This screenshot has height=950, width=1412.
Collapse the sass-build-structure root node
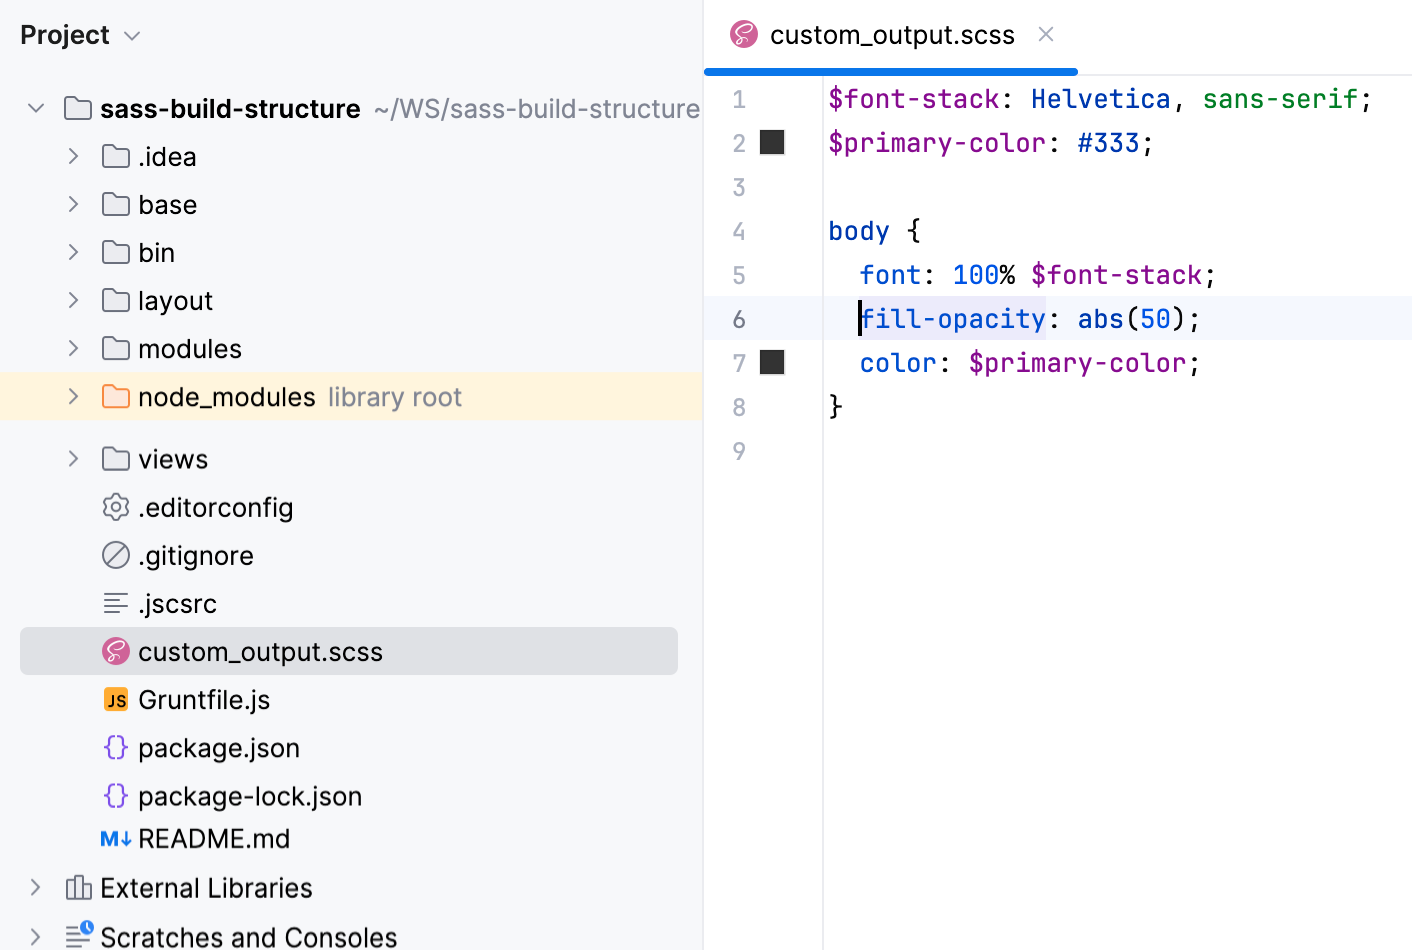click(36, 108)
